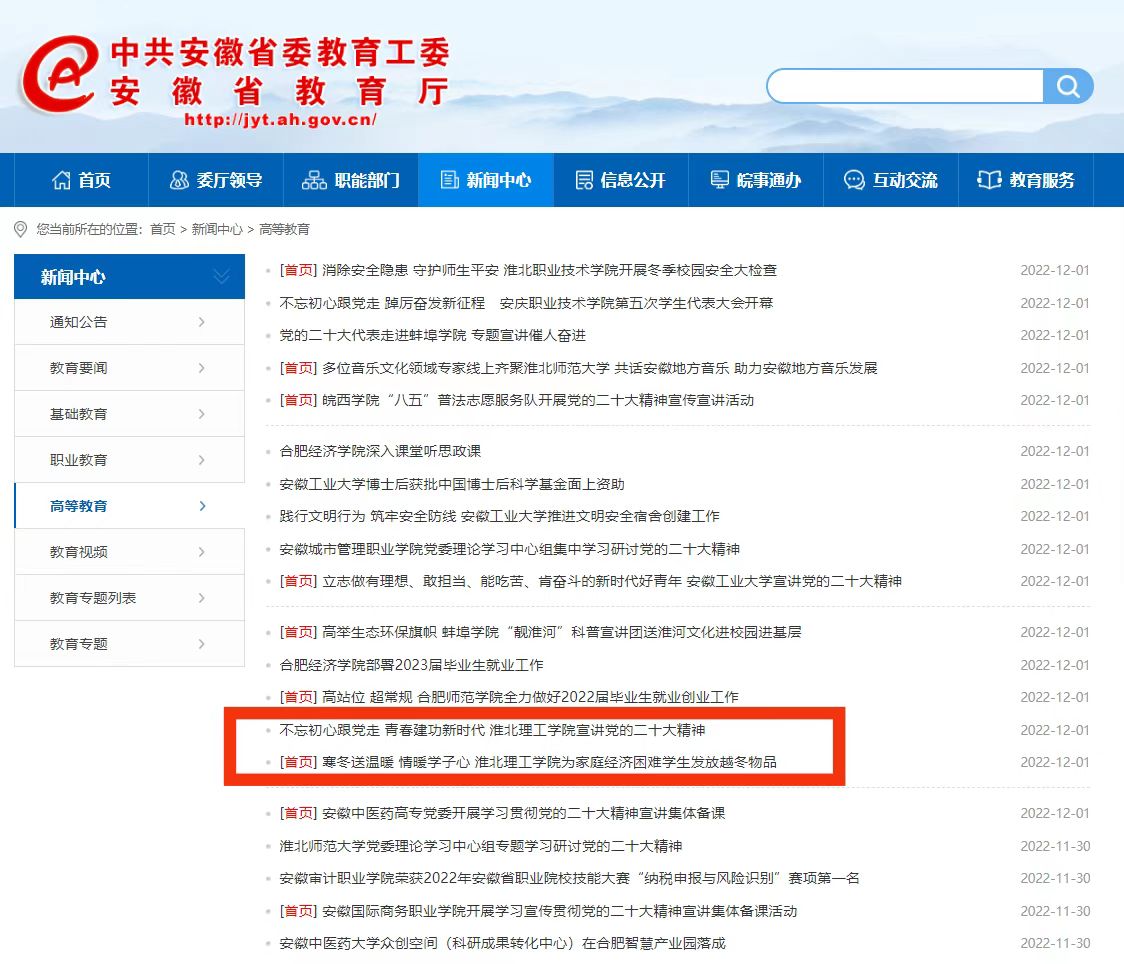Click the home icon beside 首页

click(x=62, y=180)
